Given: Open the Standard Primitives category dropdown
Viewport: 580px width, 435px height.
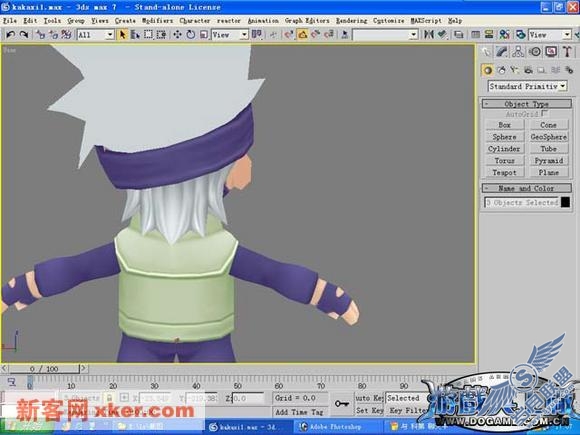Looking at the screenshot, I should [x=527, y=86].
